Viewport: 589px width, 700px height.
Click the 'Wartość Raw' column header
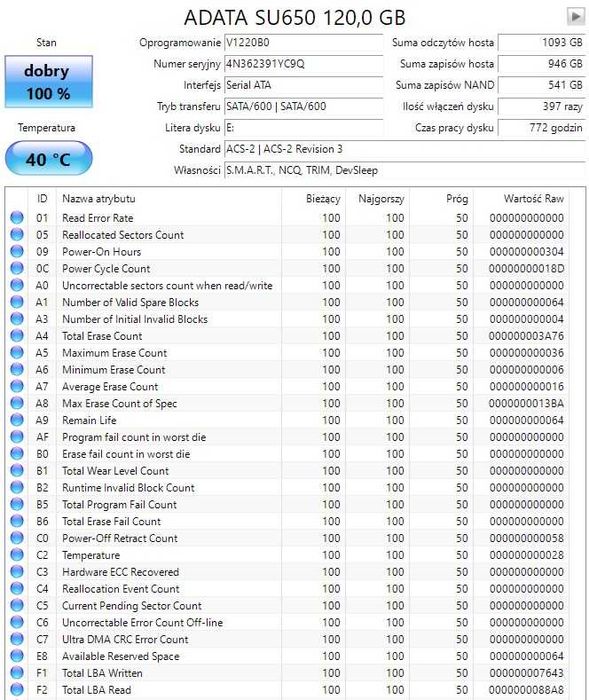click(x=522, y=199)
